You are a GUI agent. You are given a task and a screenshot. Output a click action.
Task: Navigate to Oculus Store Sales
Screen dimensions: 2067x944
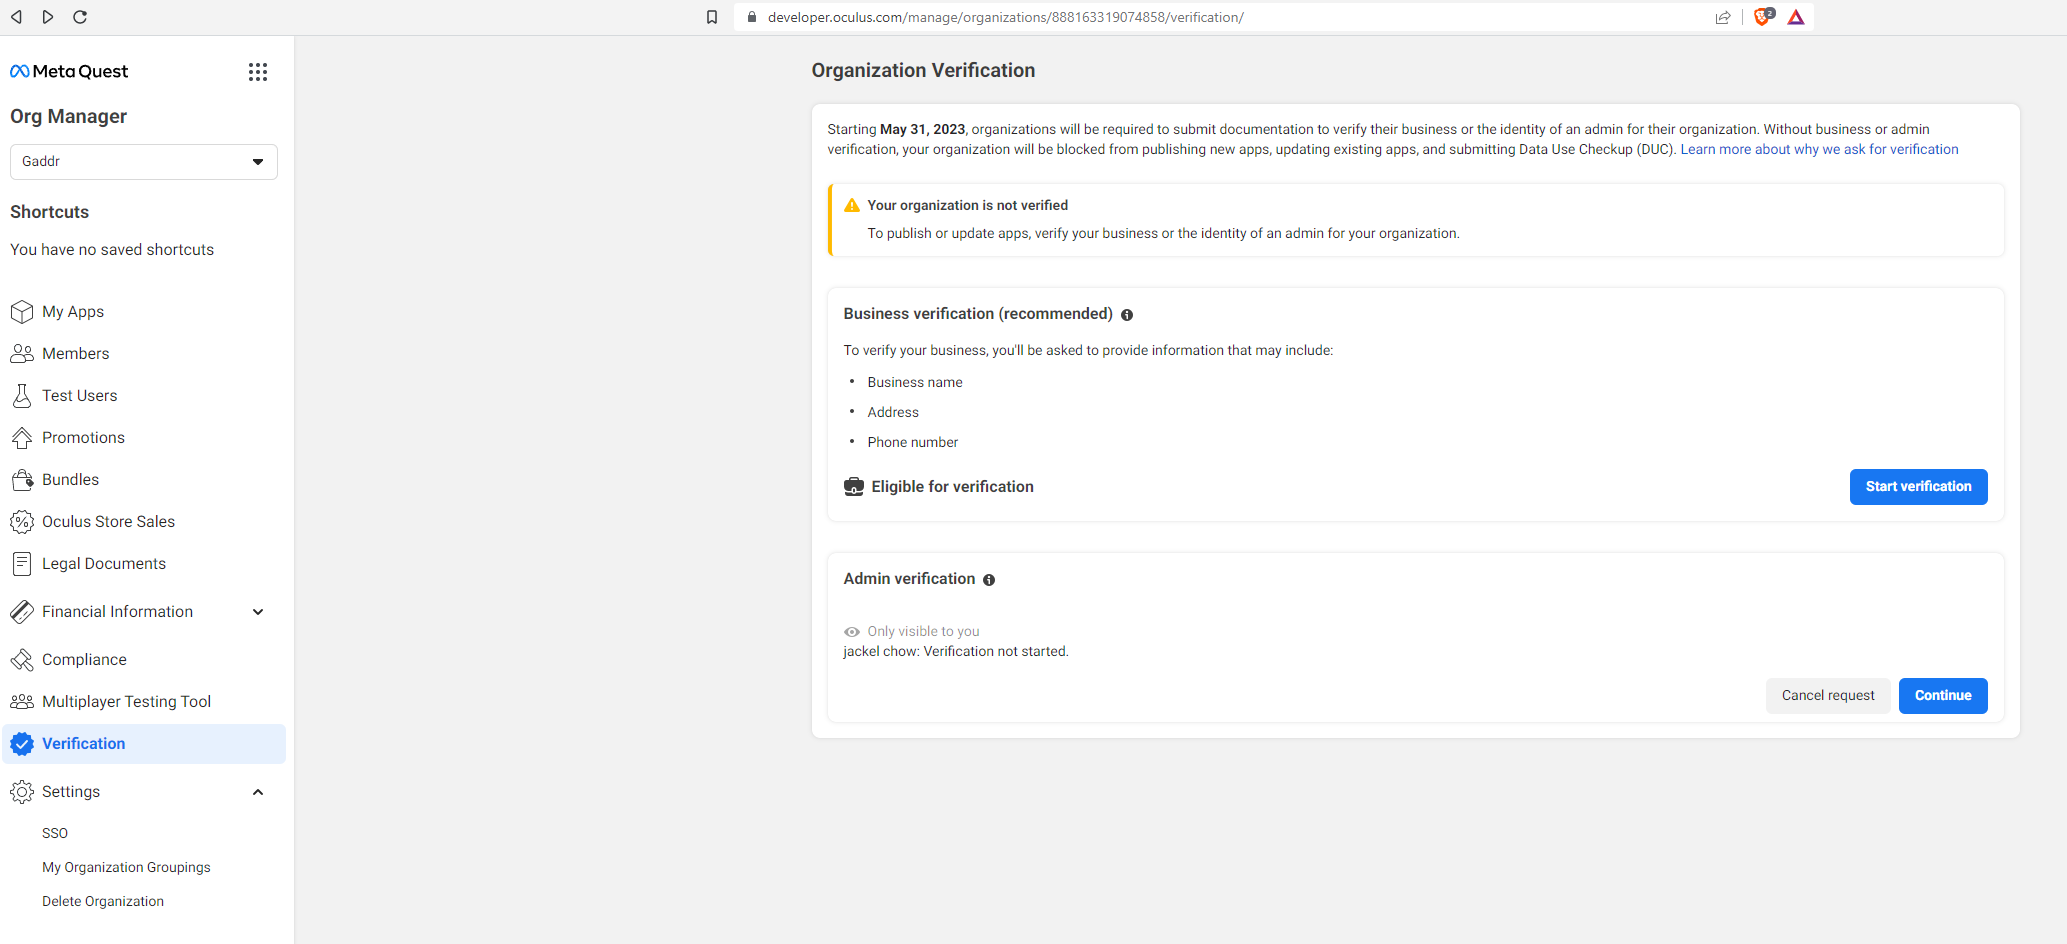[x=109, y=522]
